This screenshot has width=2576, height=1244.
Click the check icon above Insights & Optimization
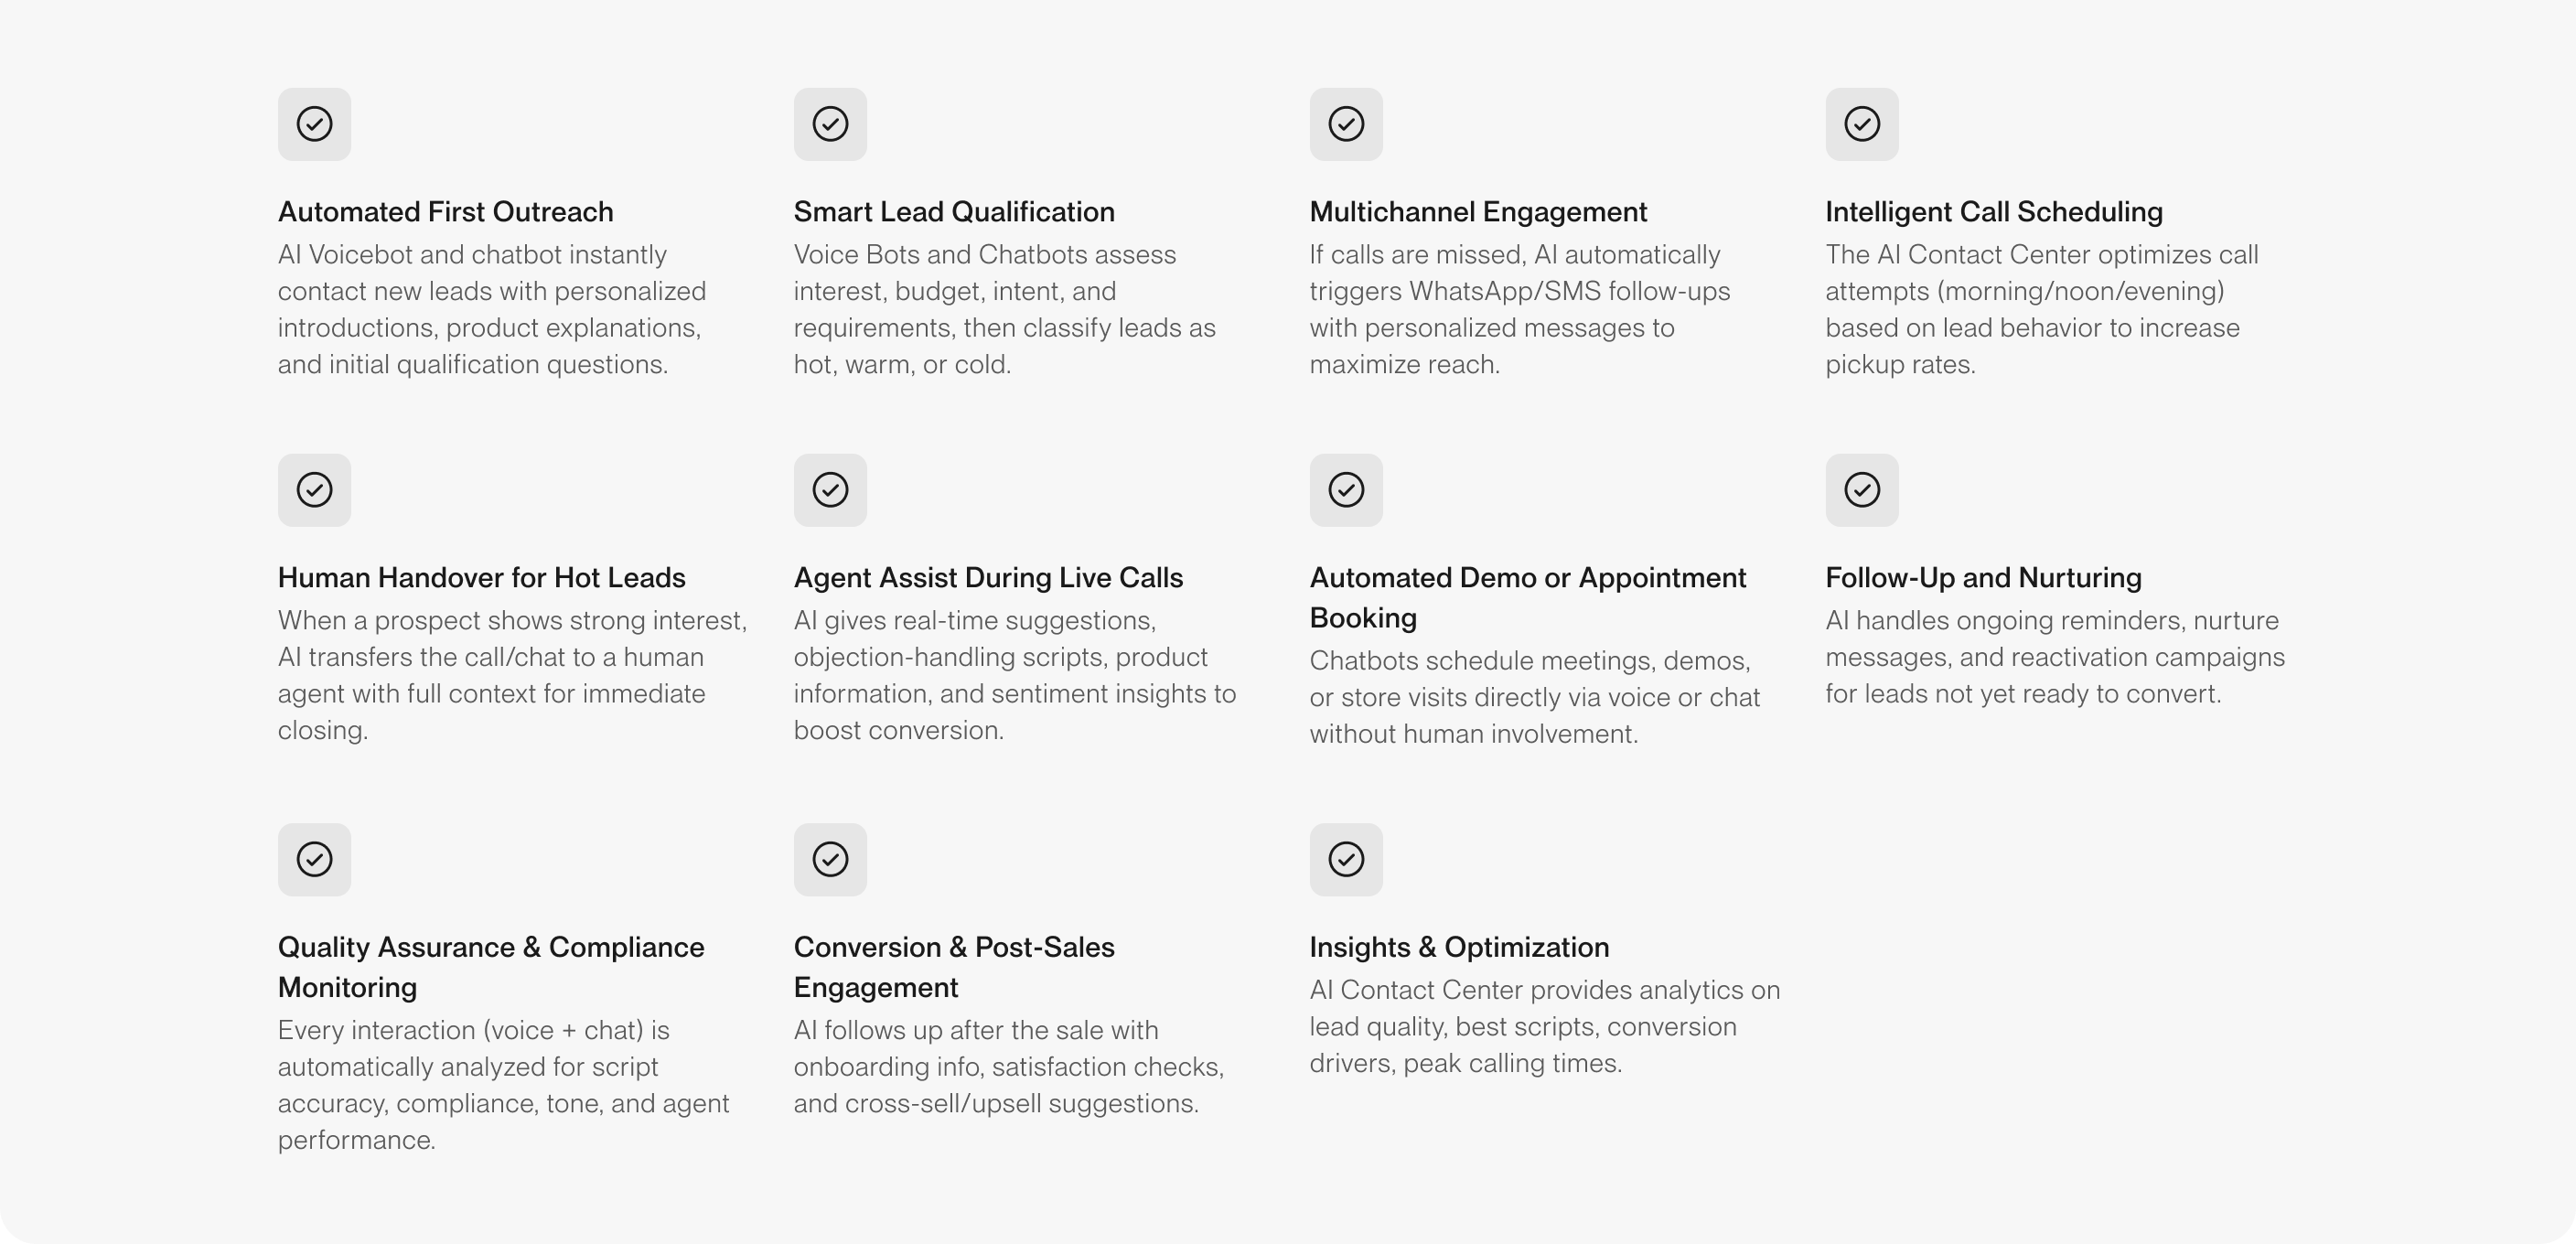1346,859
